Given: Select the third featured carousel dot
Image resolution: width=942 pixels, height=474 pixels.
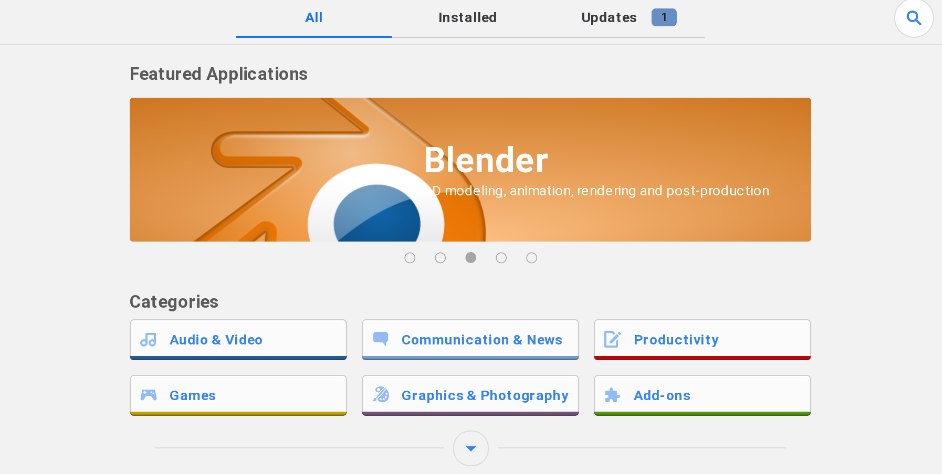Looking at the screenshot, I should [471, 258].
